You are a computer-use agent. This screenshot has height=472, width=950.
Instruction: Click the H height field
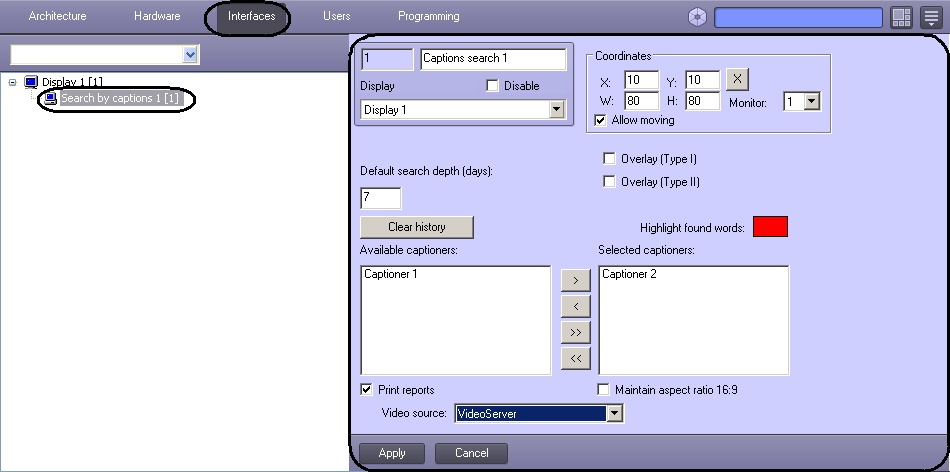click(703, 101)
